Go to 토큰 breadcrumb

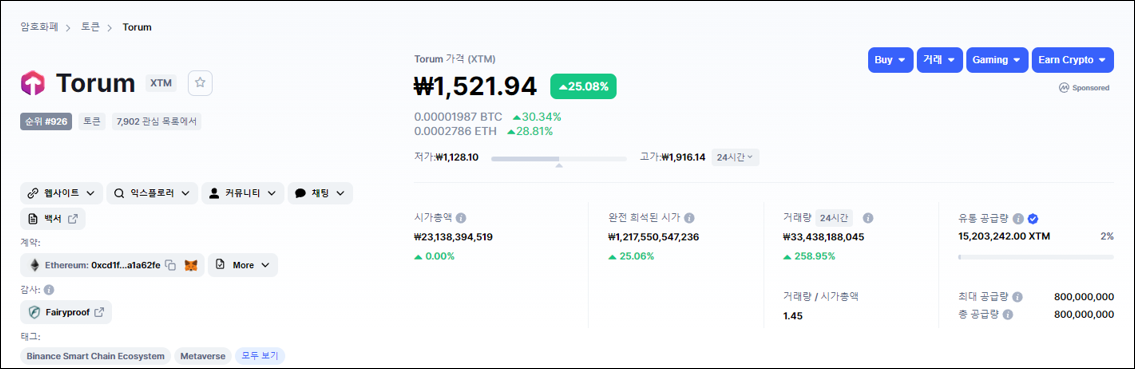(x=90, y=27)
